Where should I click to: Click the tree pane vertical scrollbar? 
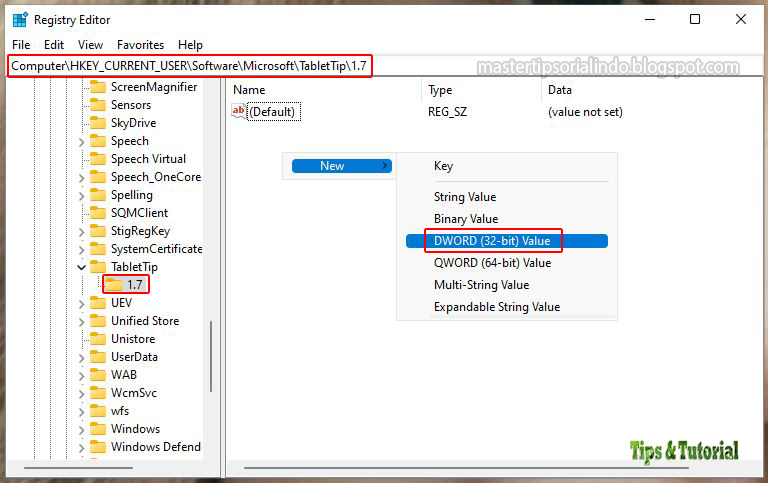[211, 356]
